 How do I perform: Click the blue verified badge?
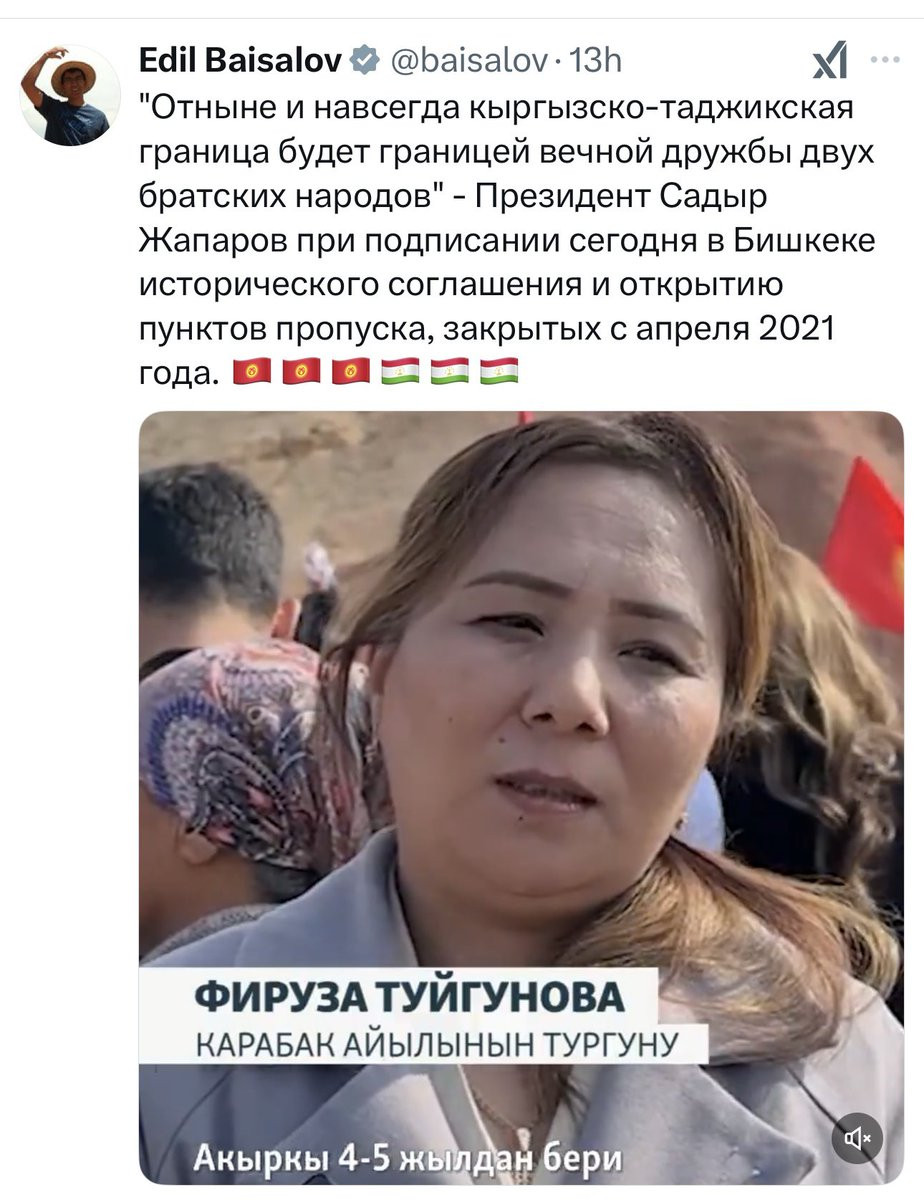pyautogui.click(x=365, y=62)
